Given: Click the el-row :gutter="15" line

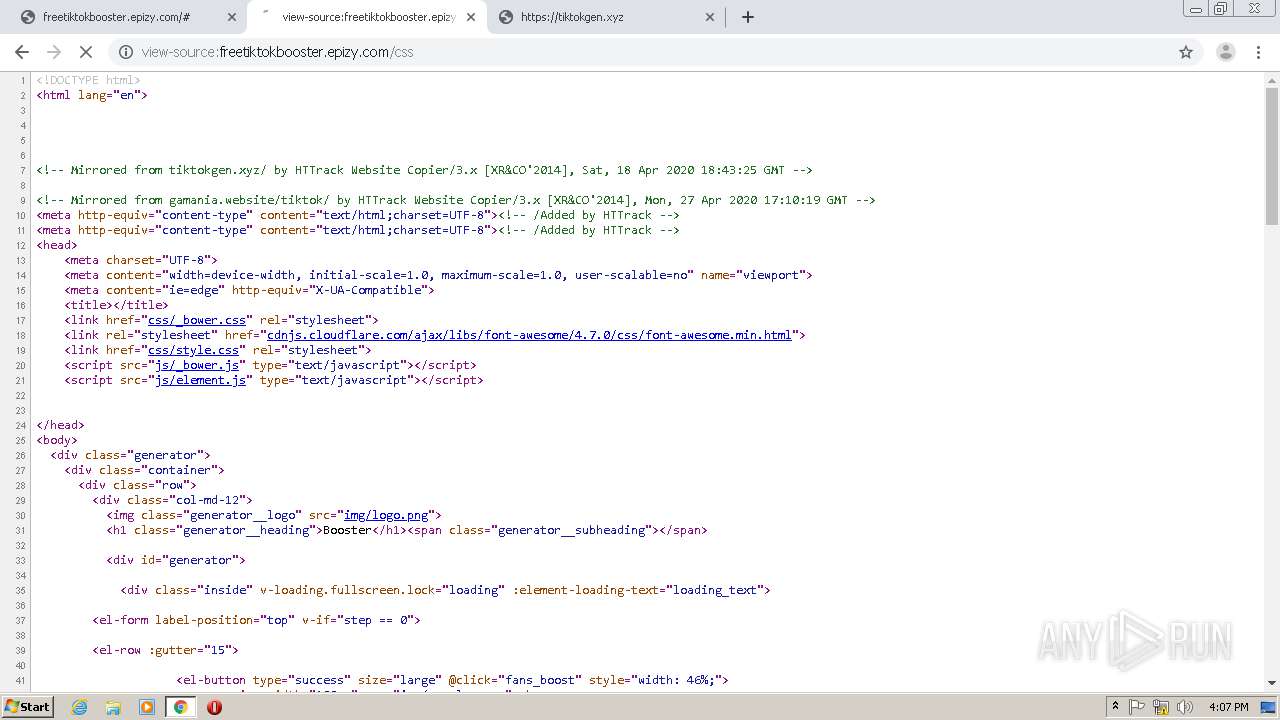Looking at the screenshot, I should [x=165, y=650].
